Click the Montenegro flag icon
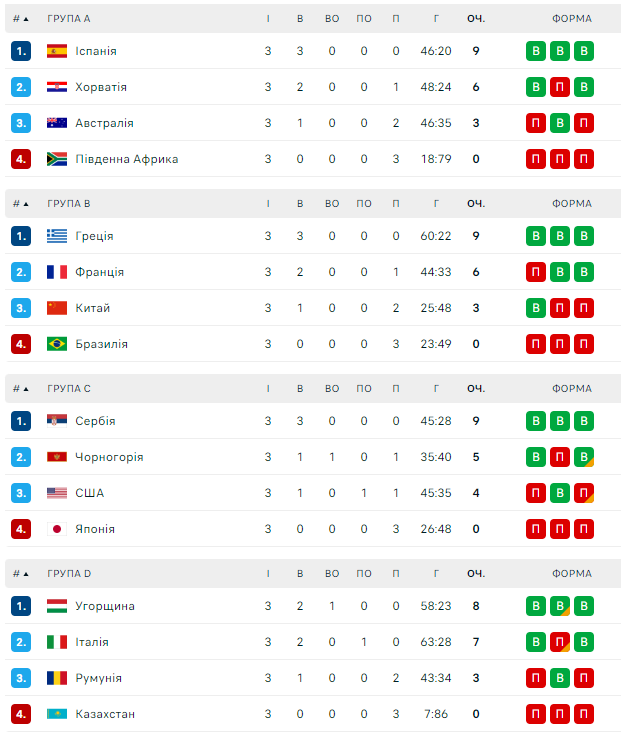This screenshot has height=734, width=621. 57,457
